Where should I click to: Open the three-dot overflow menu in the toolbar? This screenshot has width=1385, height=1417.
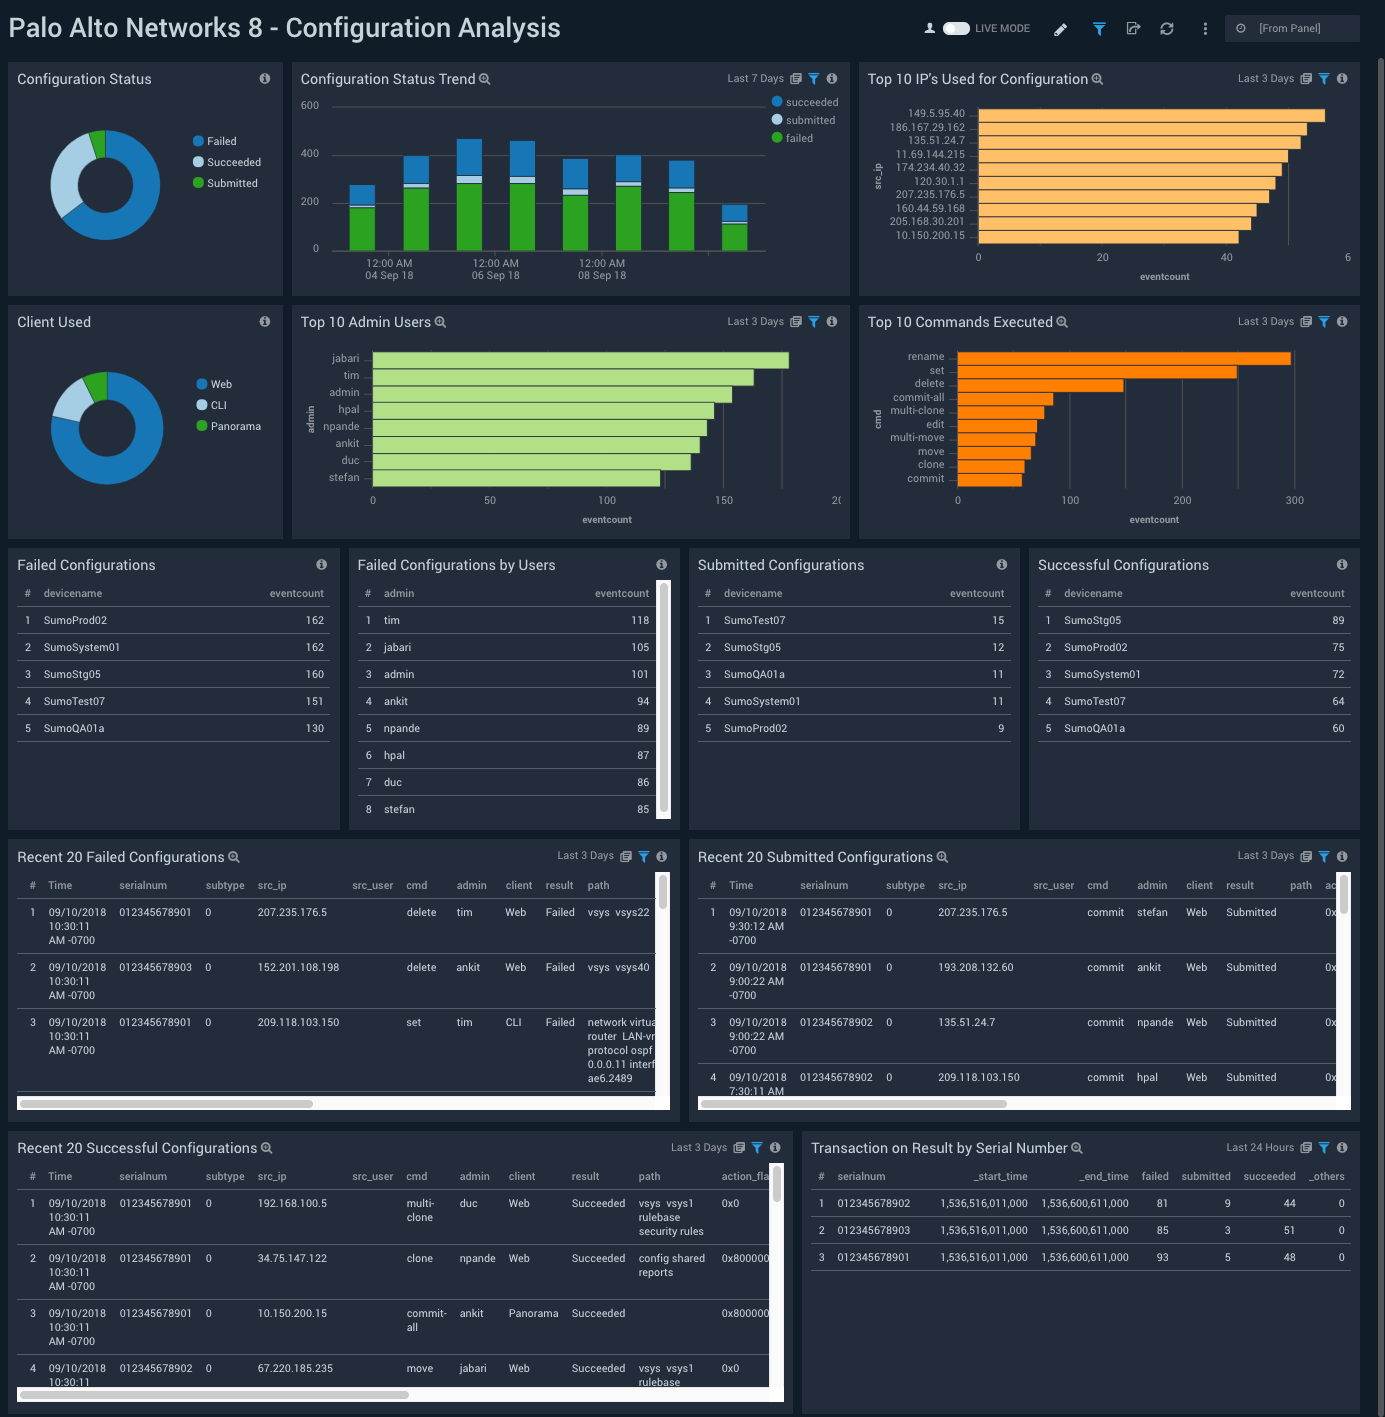tap(1205, 28)
